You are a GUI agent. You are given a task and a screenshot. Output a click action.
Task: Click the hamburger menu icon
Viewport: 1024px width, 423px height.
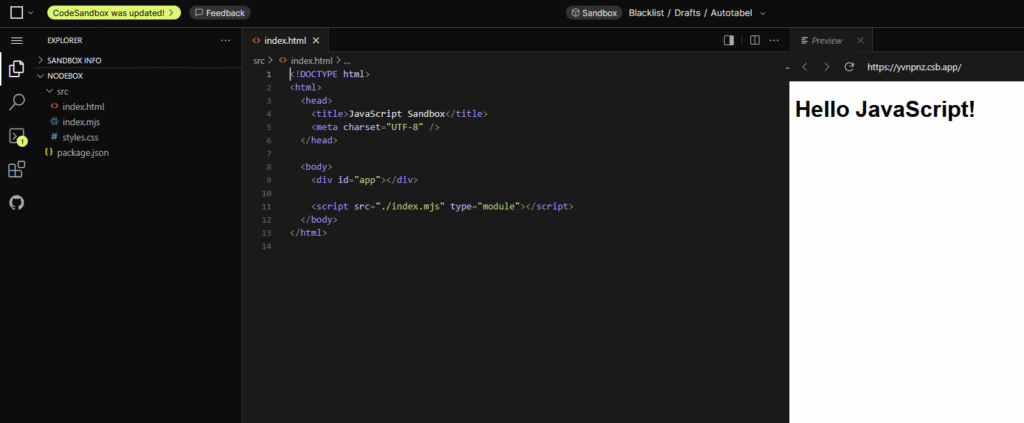[16, 40]
